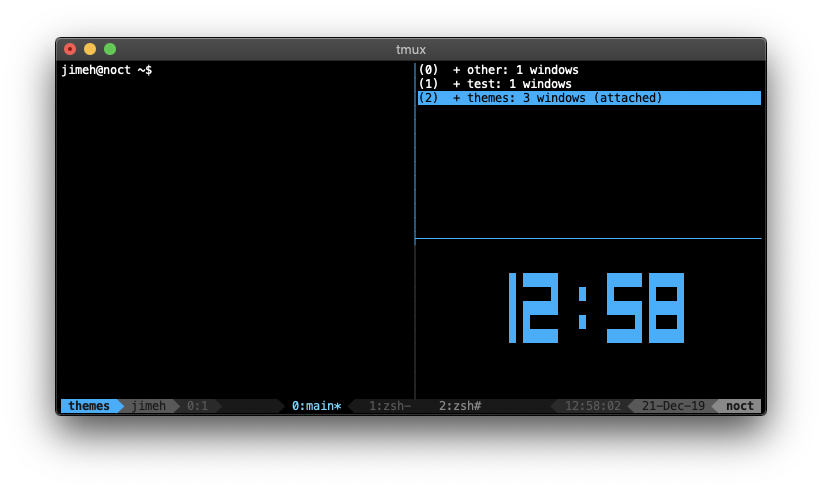
Task: Click the (1) index of 'test' session
Action: 428,84
